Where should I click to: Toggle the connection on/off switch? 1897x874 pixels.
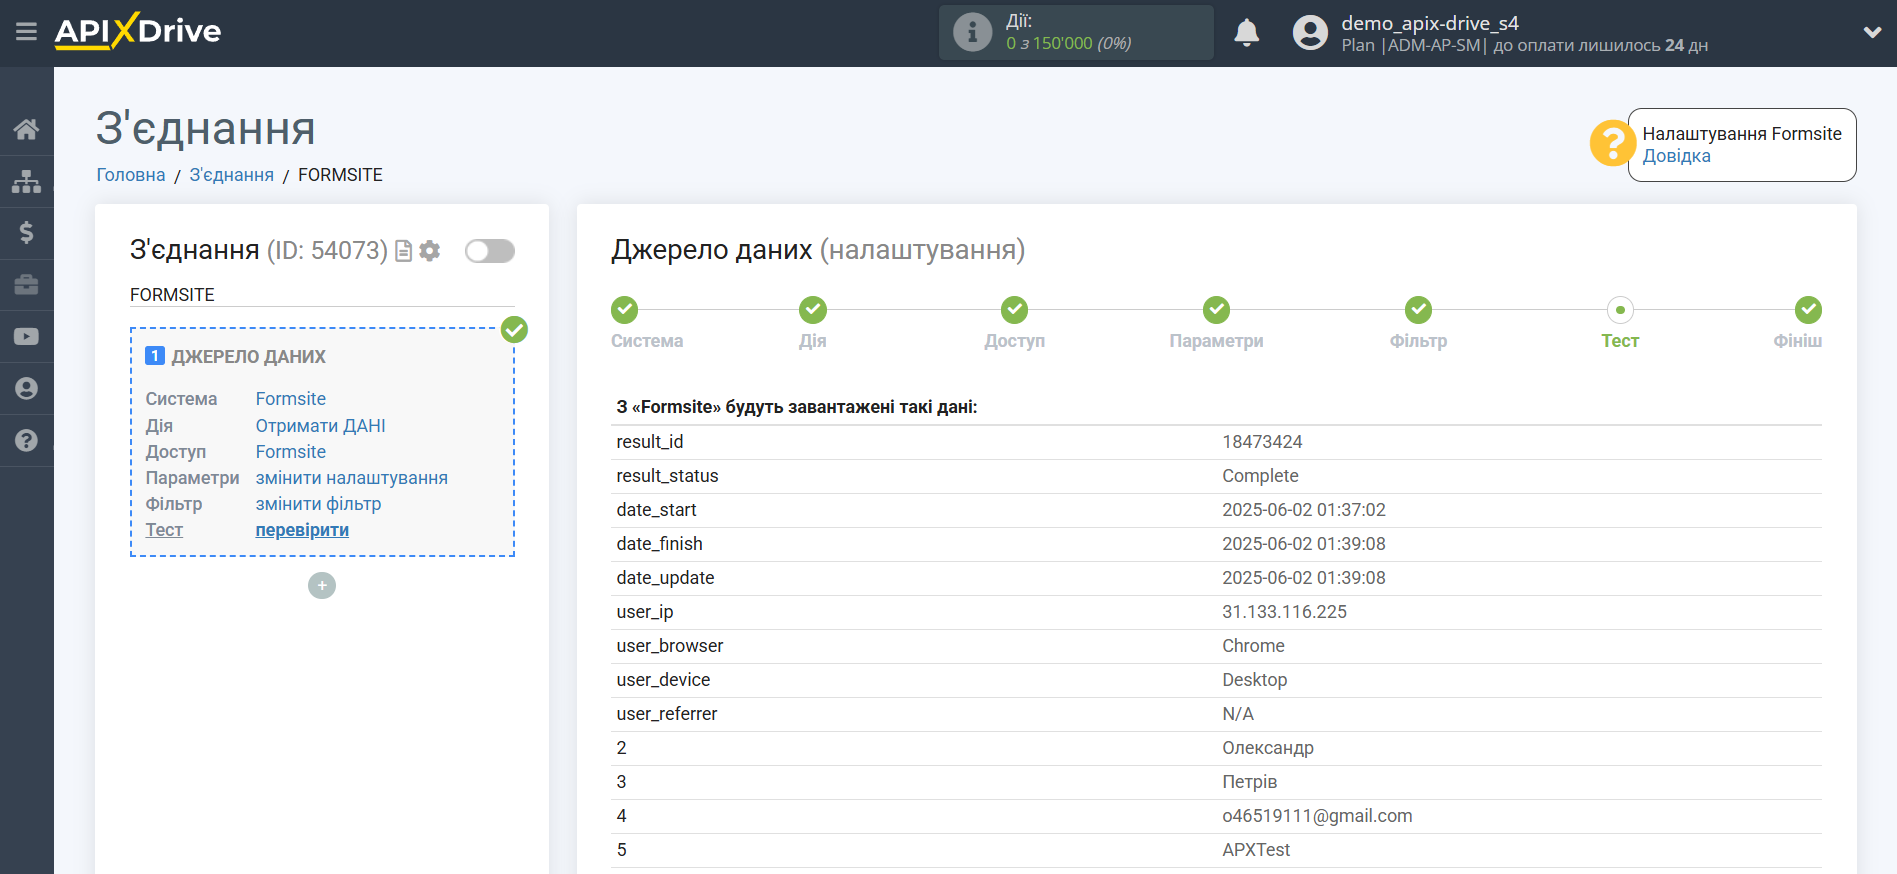click(490, 251)
